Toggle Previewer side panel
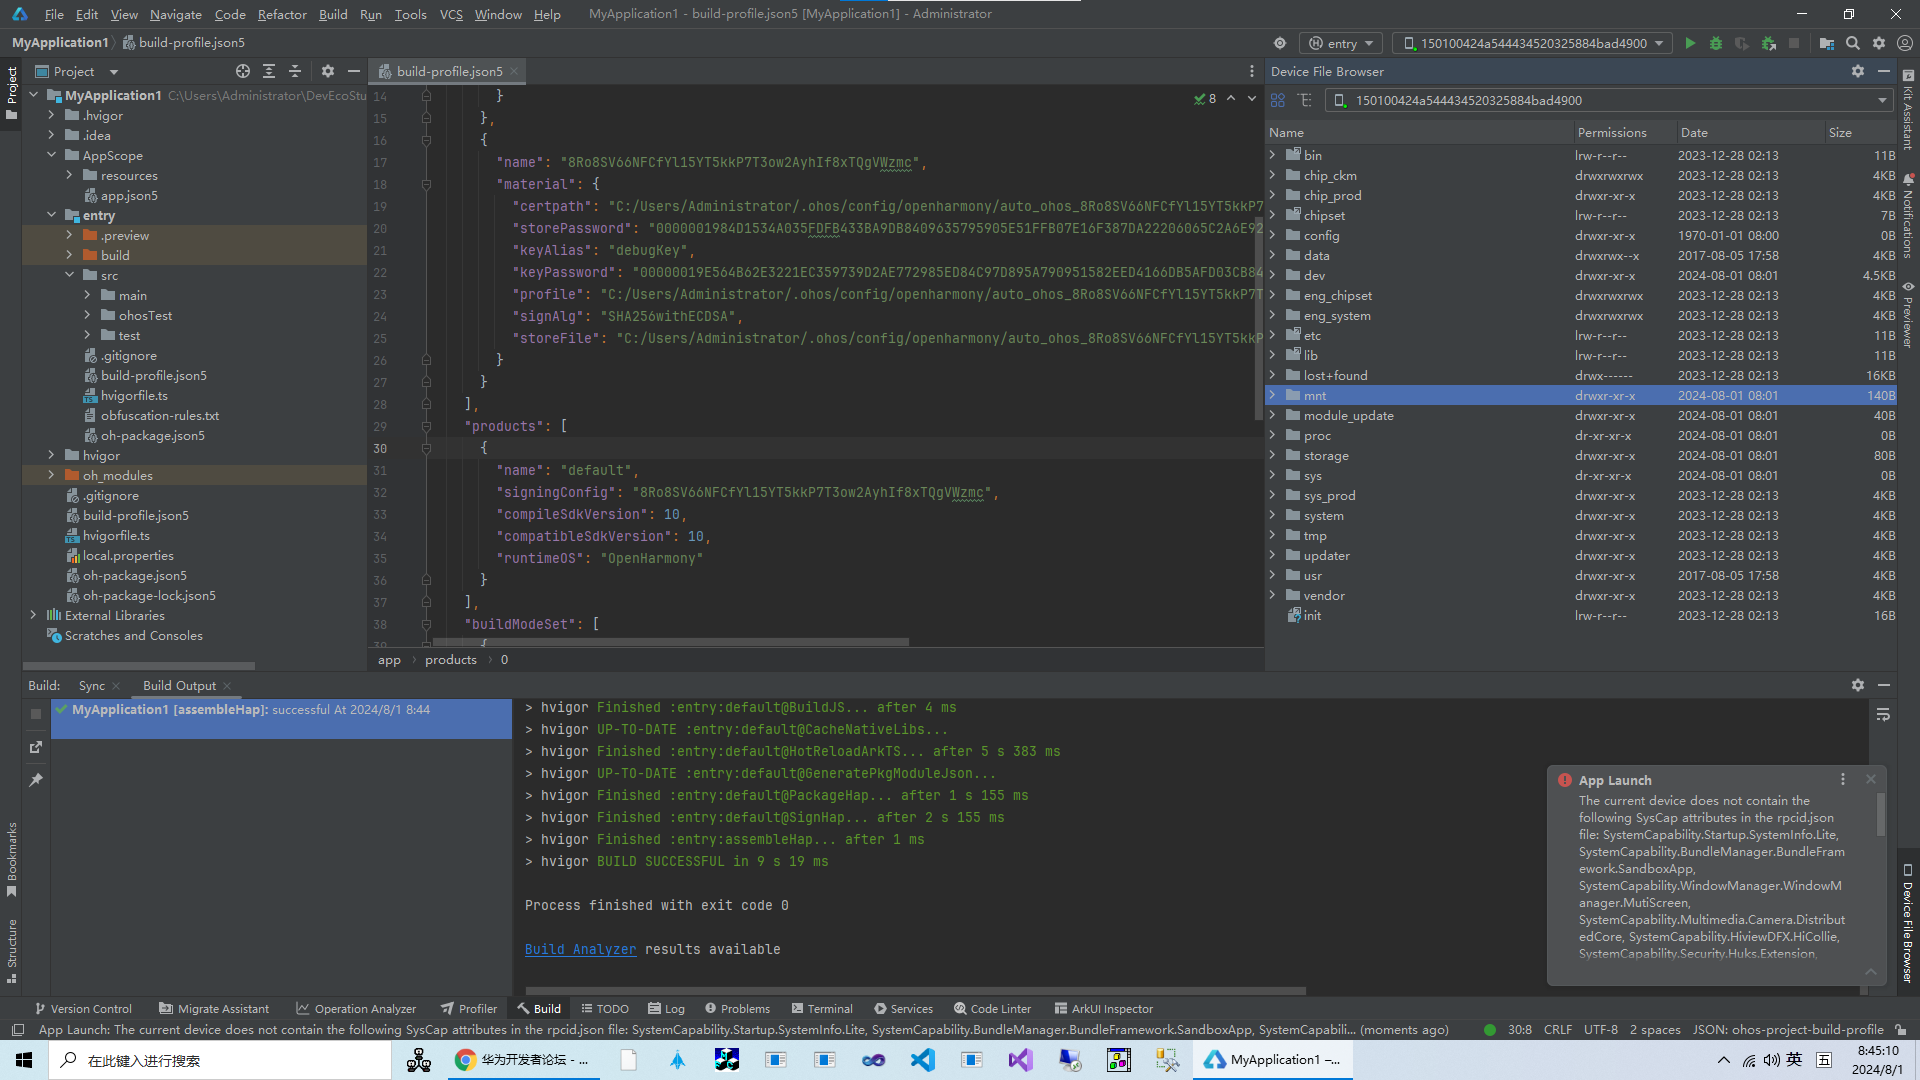The image size is (1920, 1080). 1908,315
